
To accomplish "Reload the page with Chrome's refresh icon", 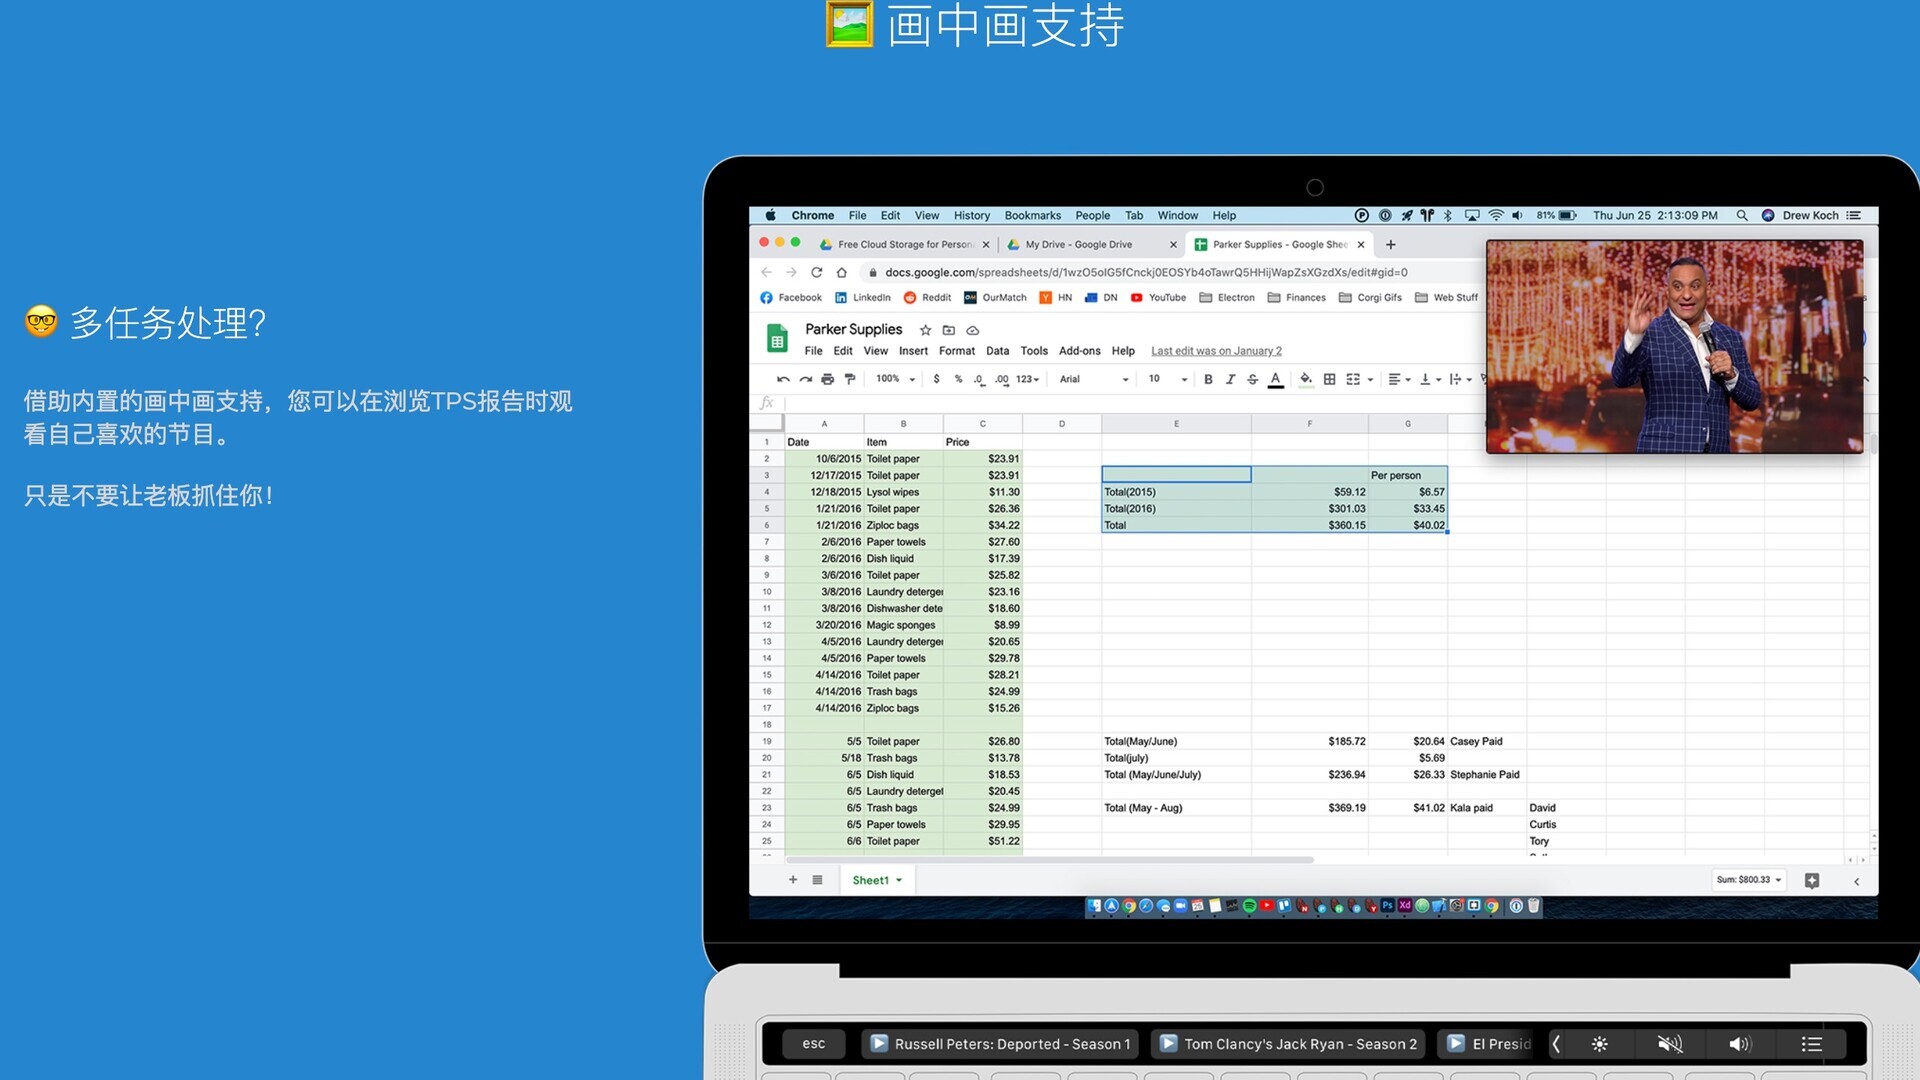I will [816, 272].
